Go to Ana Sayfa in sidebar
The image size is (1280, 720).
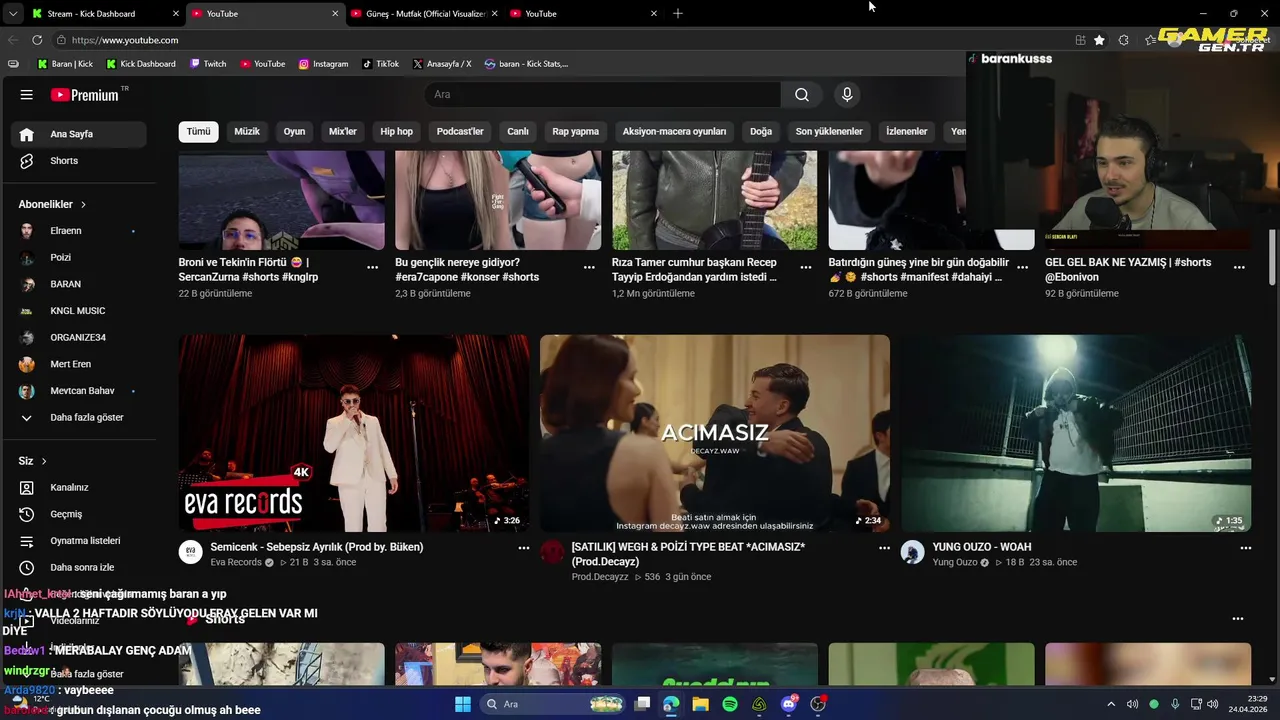pyautogui.click(x=79, y=134)
